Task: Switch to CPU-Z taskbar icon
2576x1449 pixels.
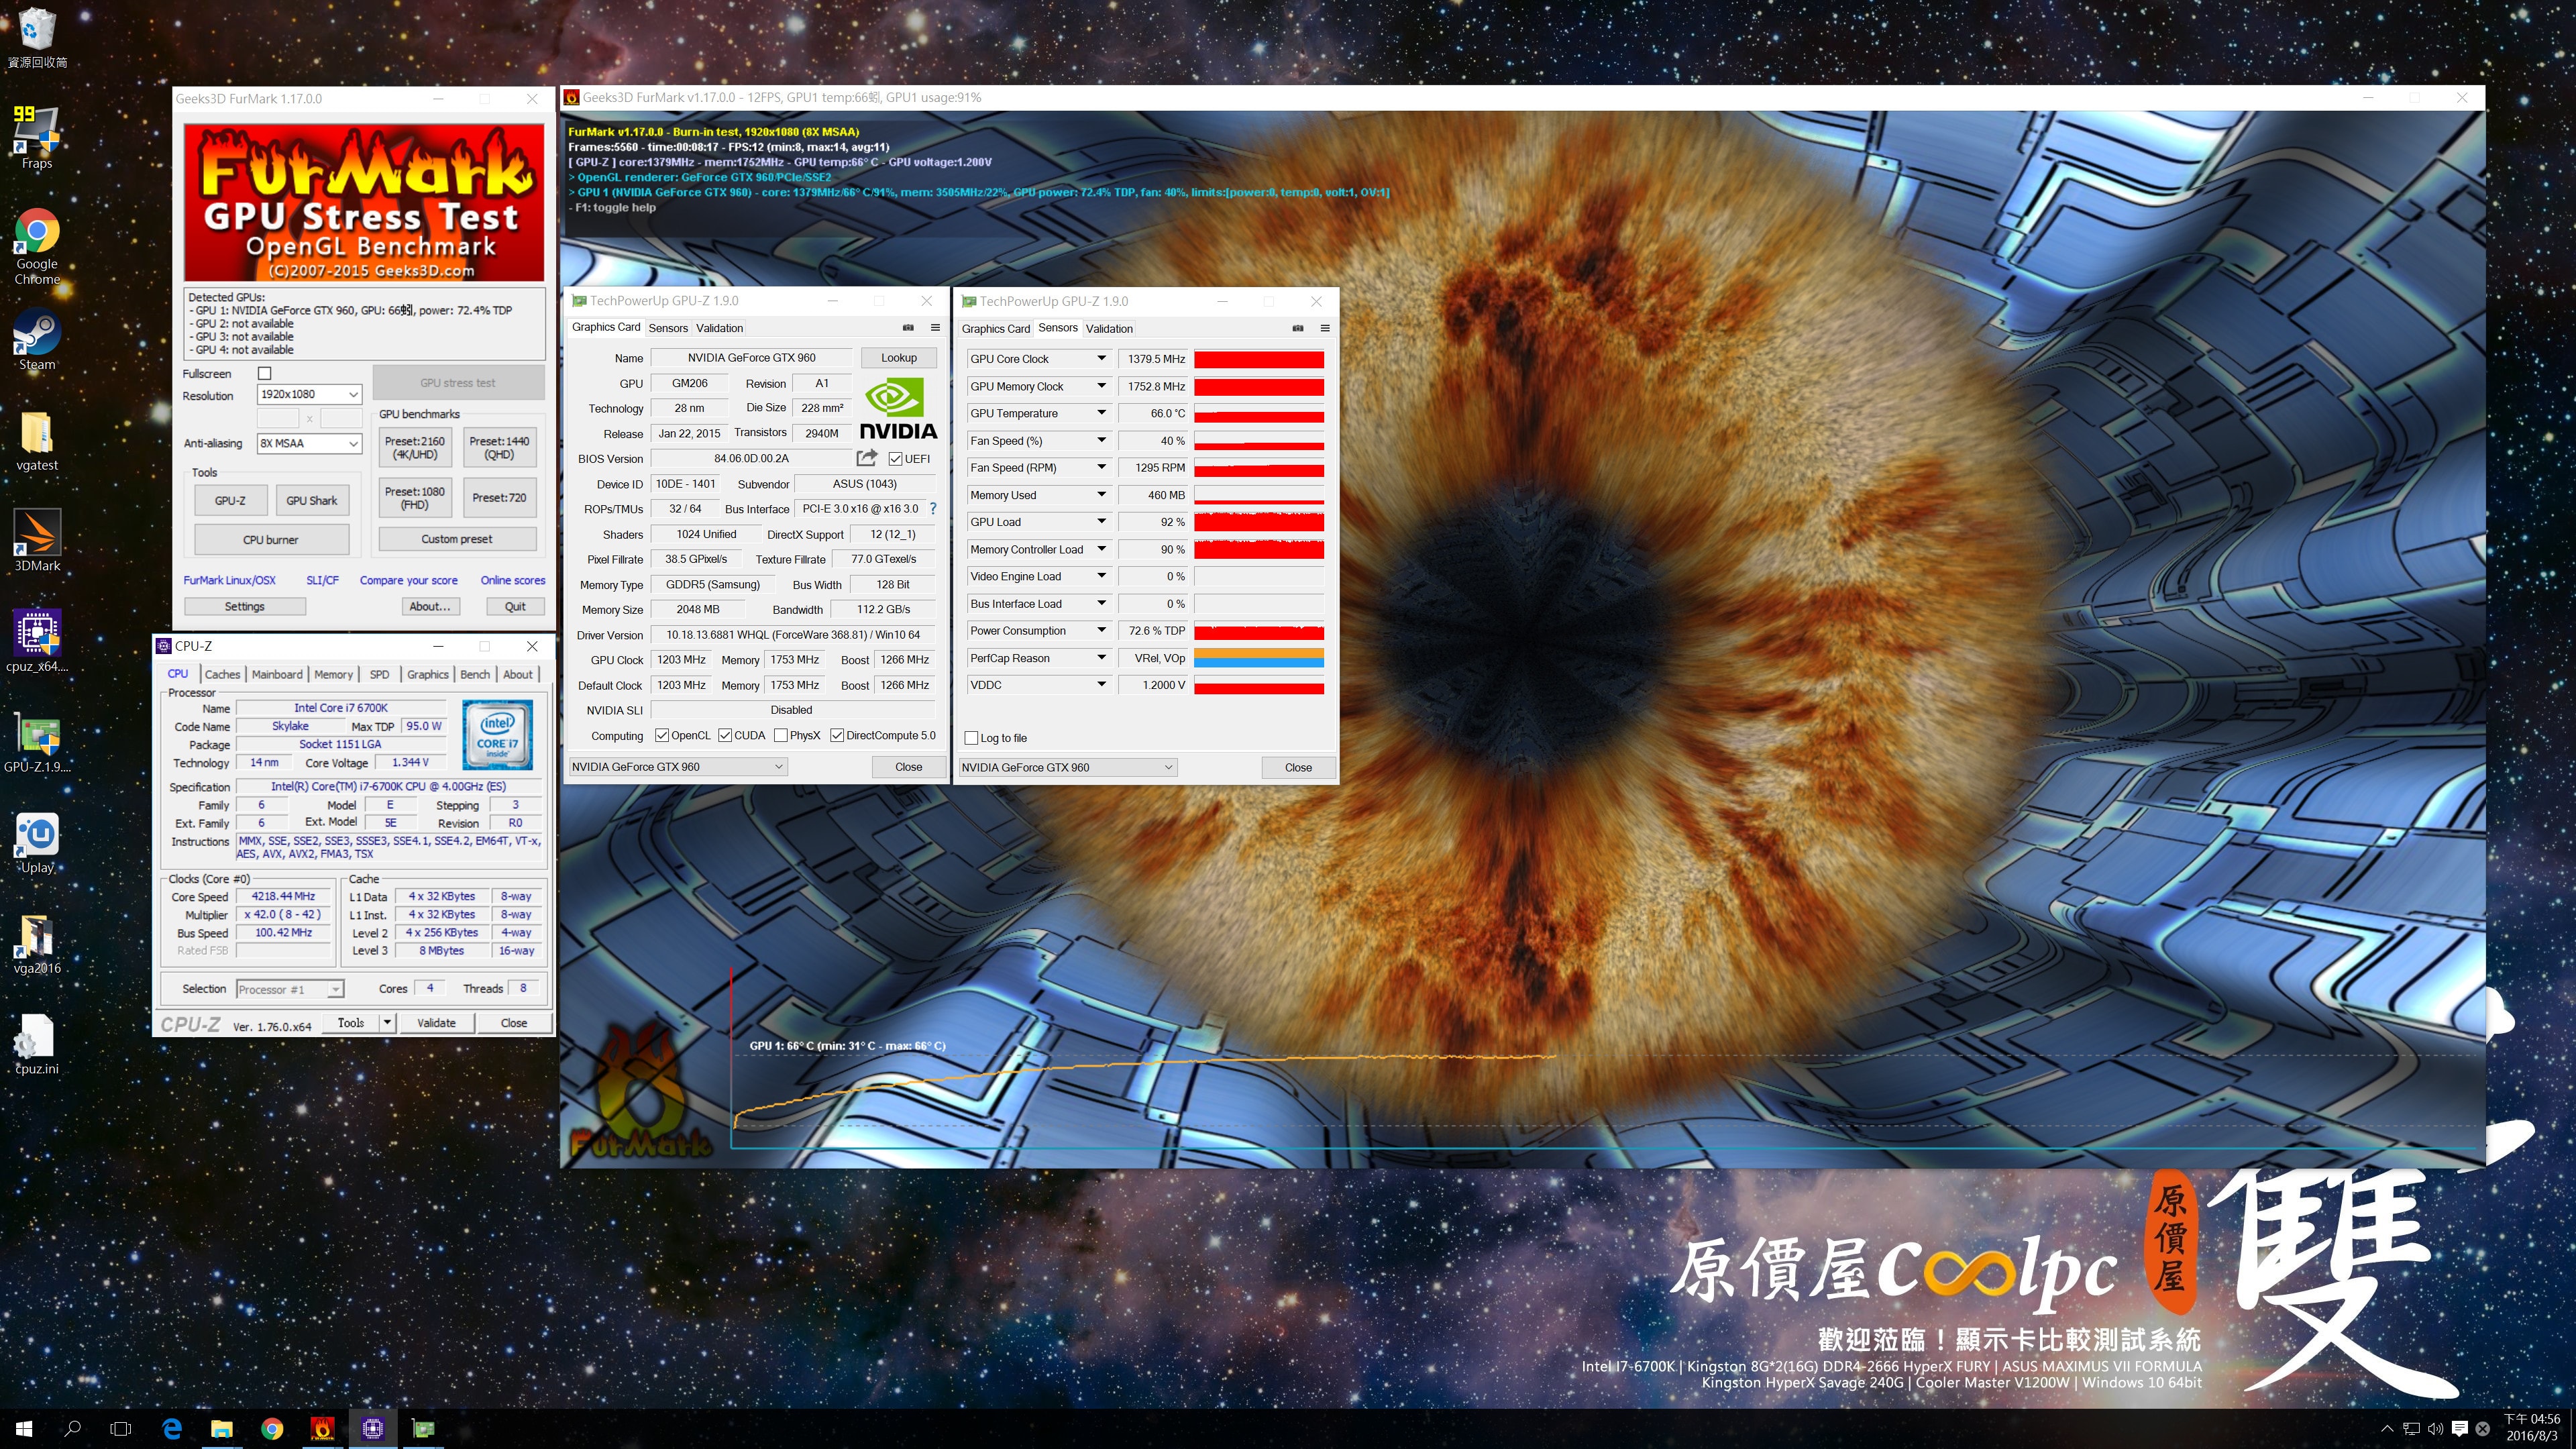Action: tap(373, 1428)
